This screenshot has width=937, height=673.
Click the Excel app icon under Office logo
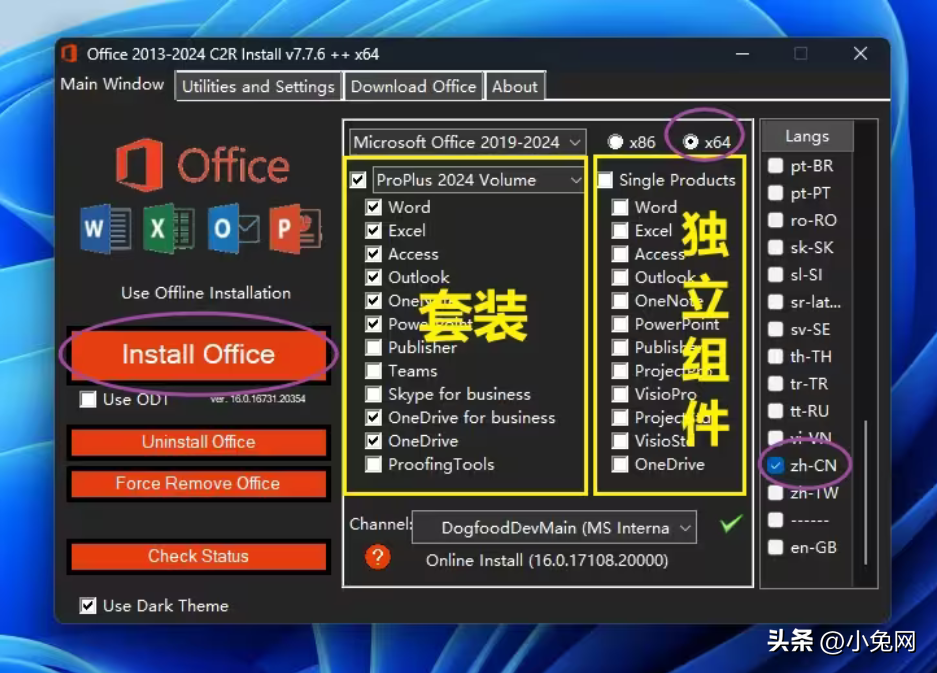(x=168, y=228)
